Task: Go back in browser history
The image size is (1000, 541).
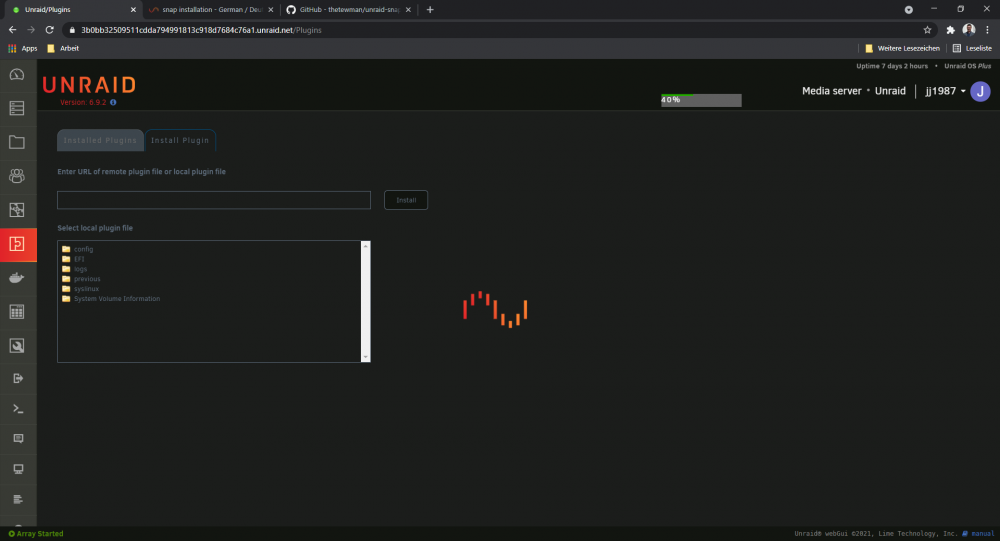Action: click(12, 30)
